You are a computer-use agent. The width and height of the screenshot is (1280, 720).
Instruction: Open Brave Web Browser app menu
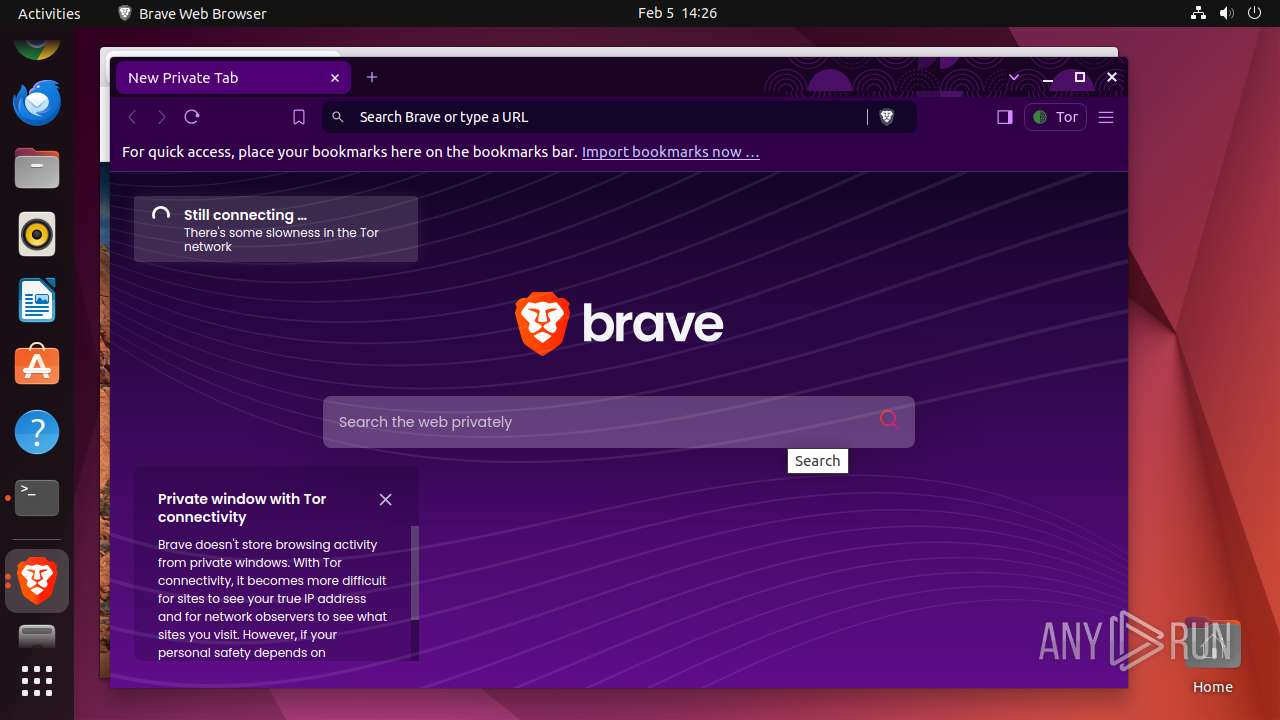[192, 13]
